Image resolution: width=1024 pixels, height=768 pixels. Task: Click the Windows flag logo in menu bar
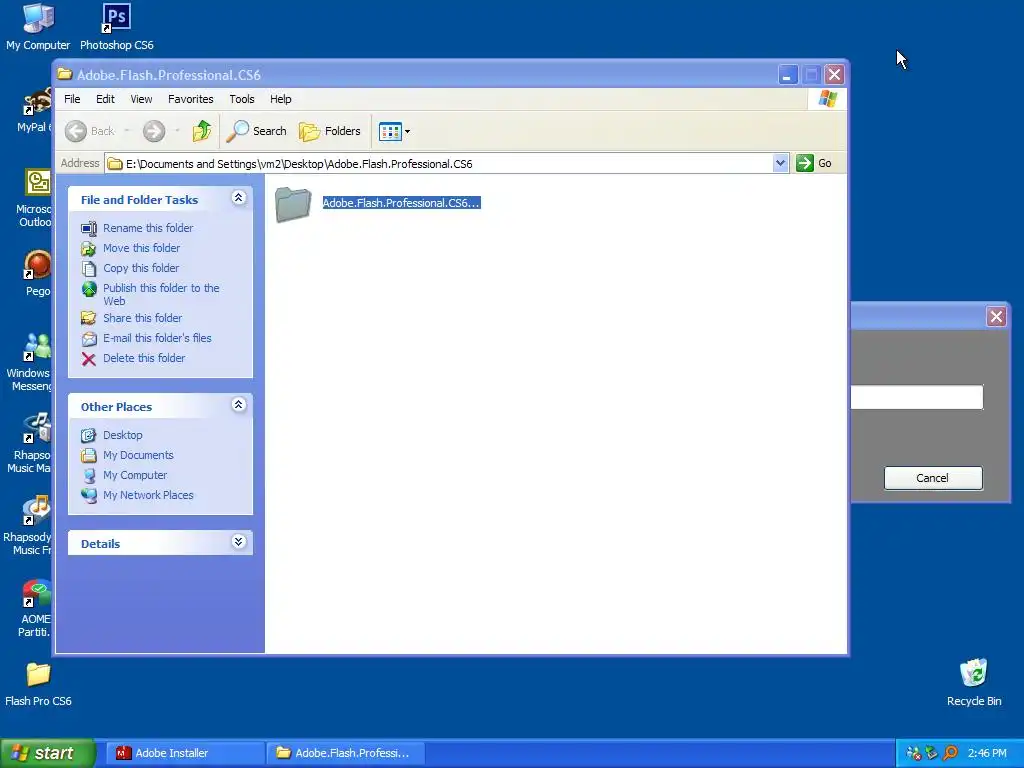click(x=827, y=99)
